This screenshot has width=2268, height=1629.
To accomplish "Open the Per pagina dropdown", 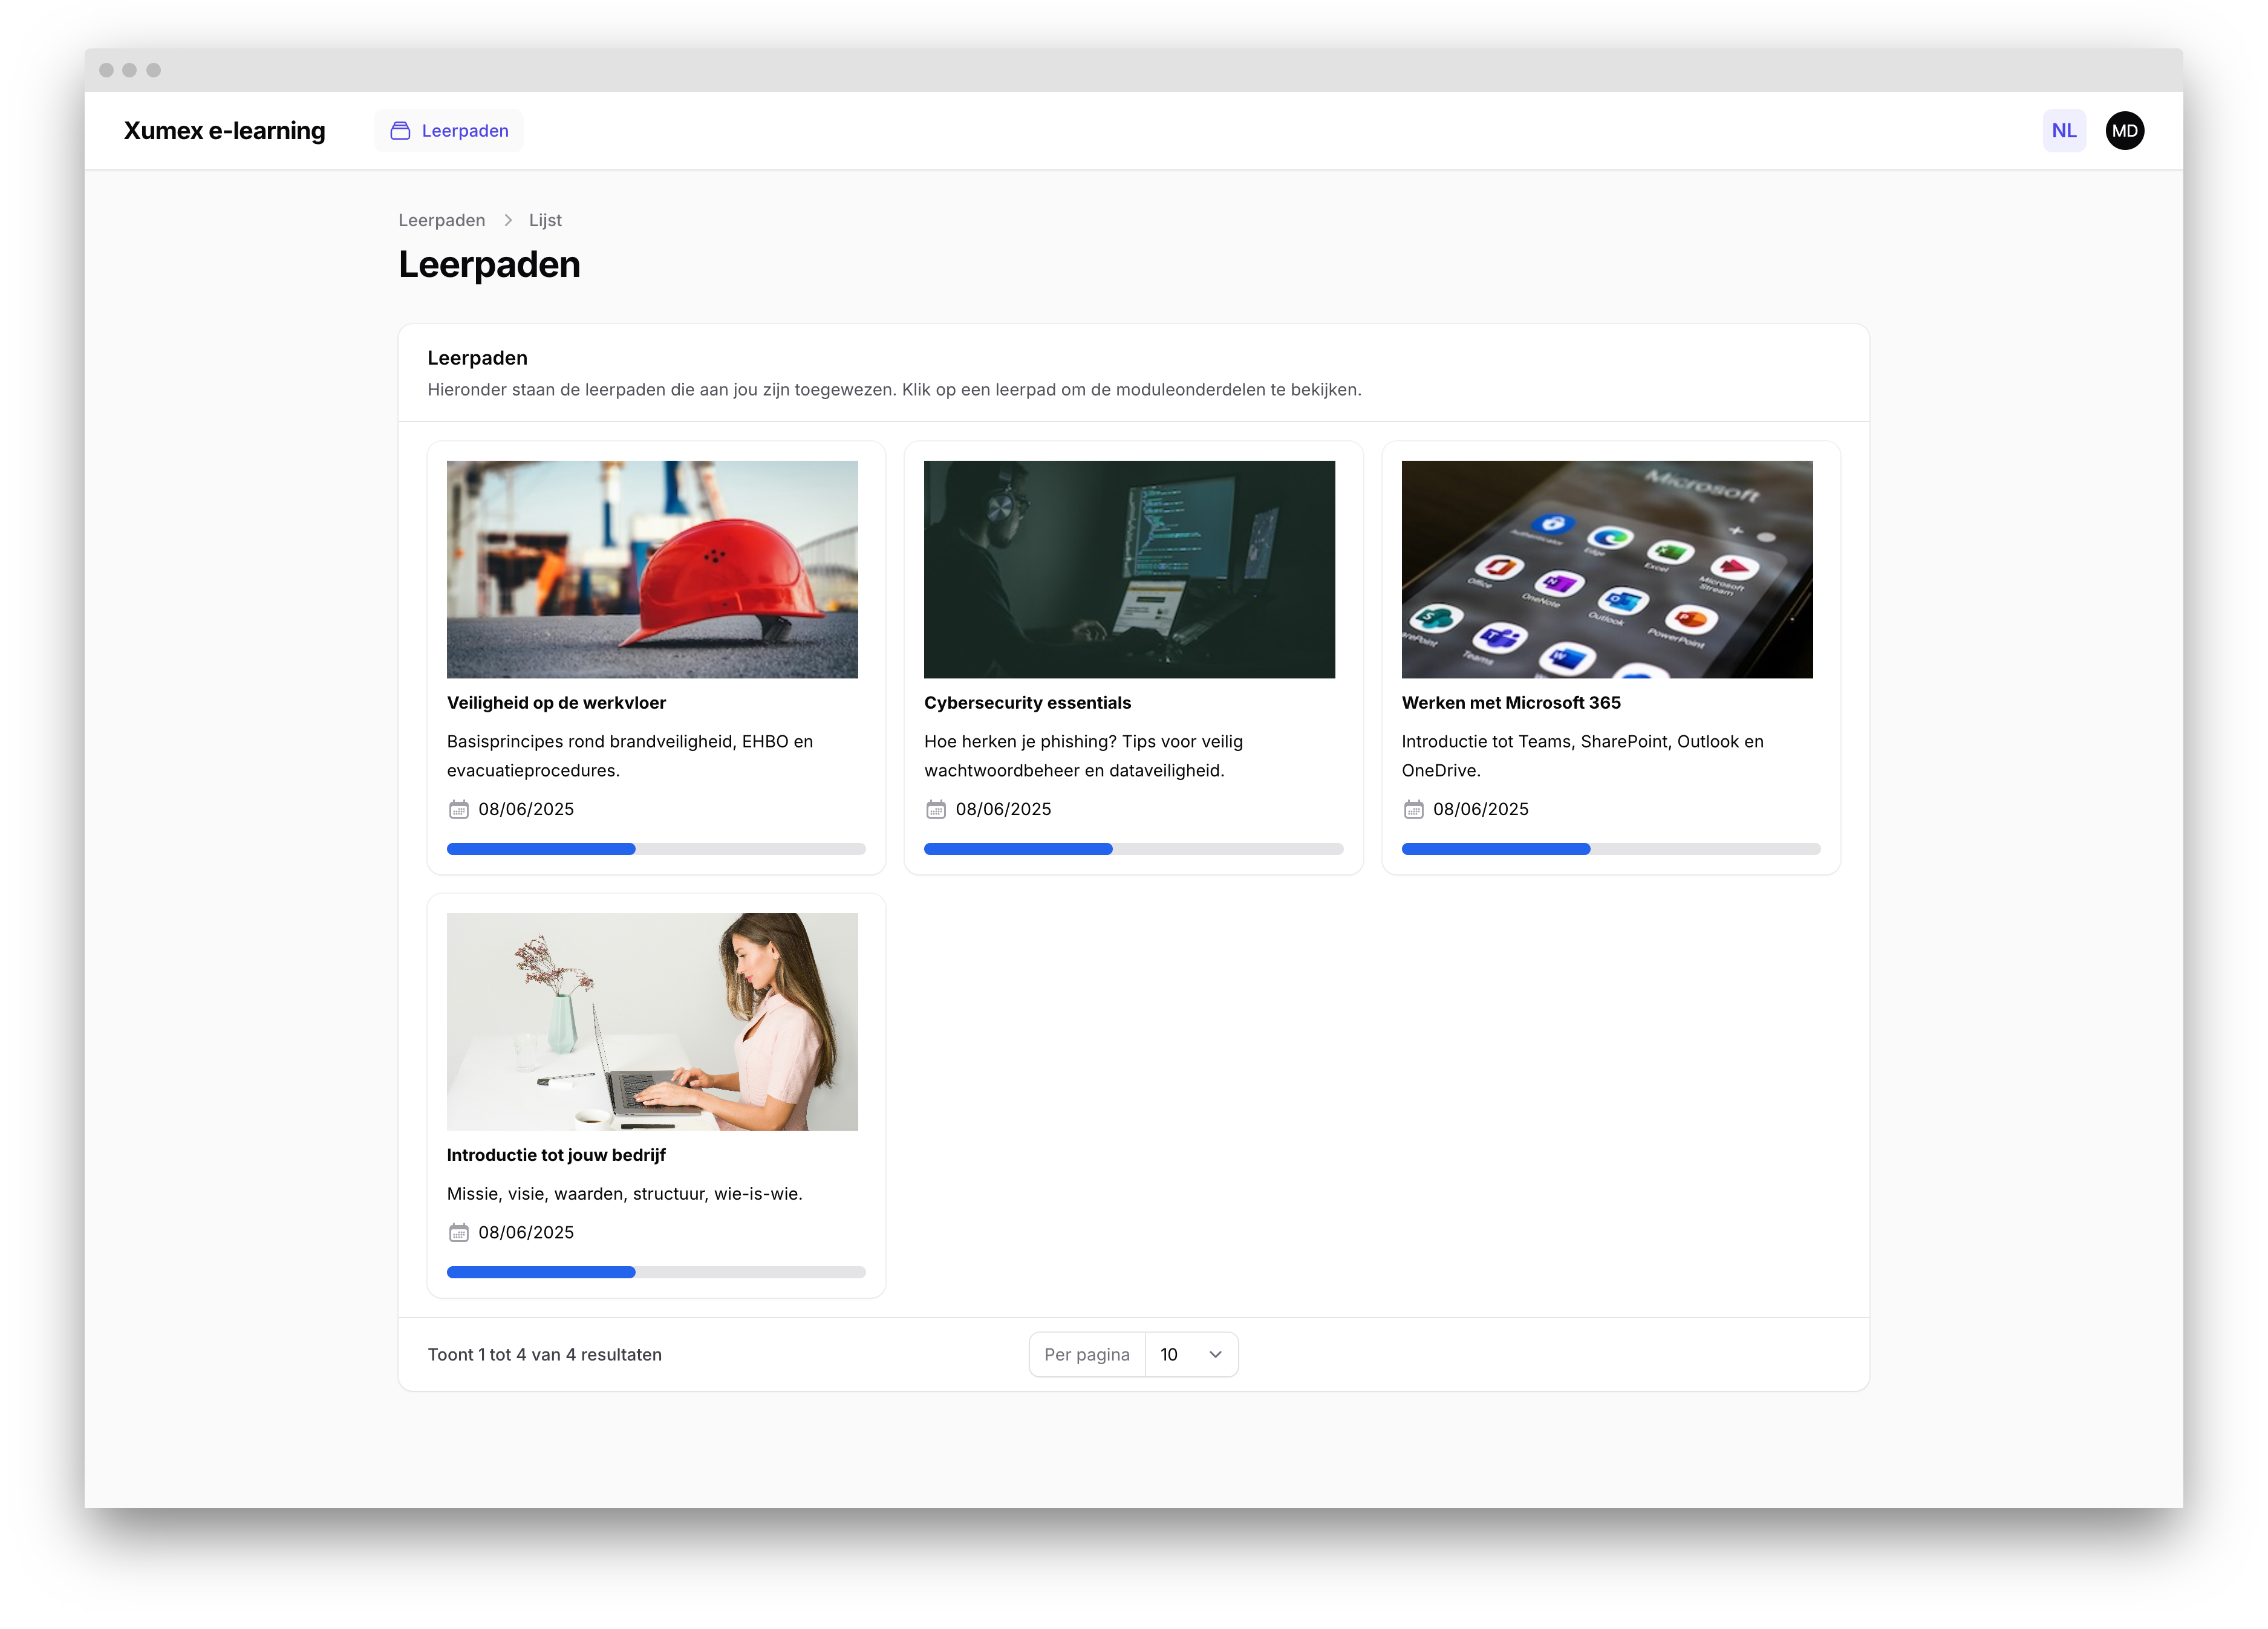I will click(1190, 1354).
